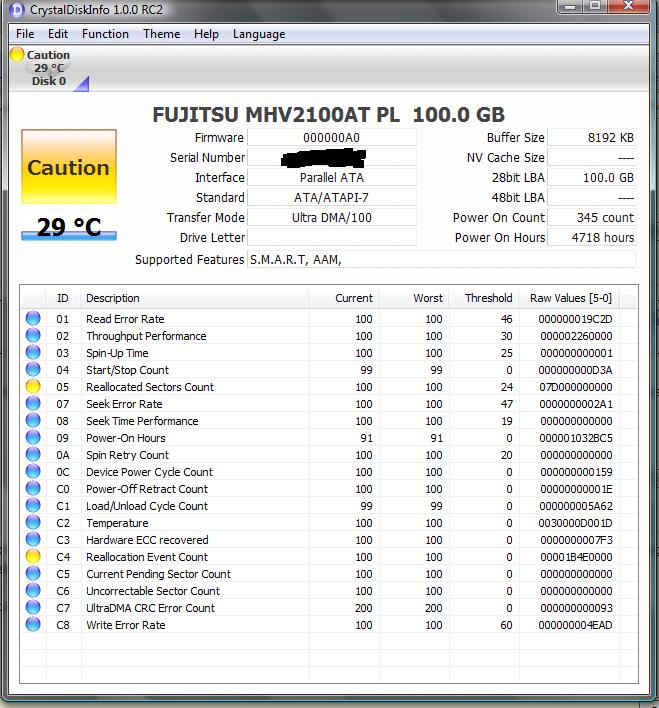Click the FUJITSU MHV2100AT PL drive title
Viewport: 659px width, 708px height.
point(328,115)
